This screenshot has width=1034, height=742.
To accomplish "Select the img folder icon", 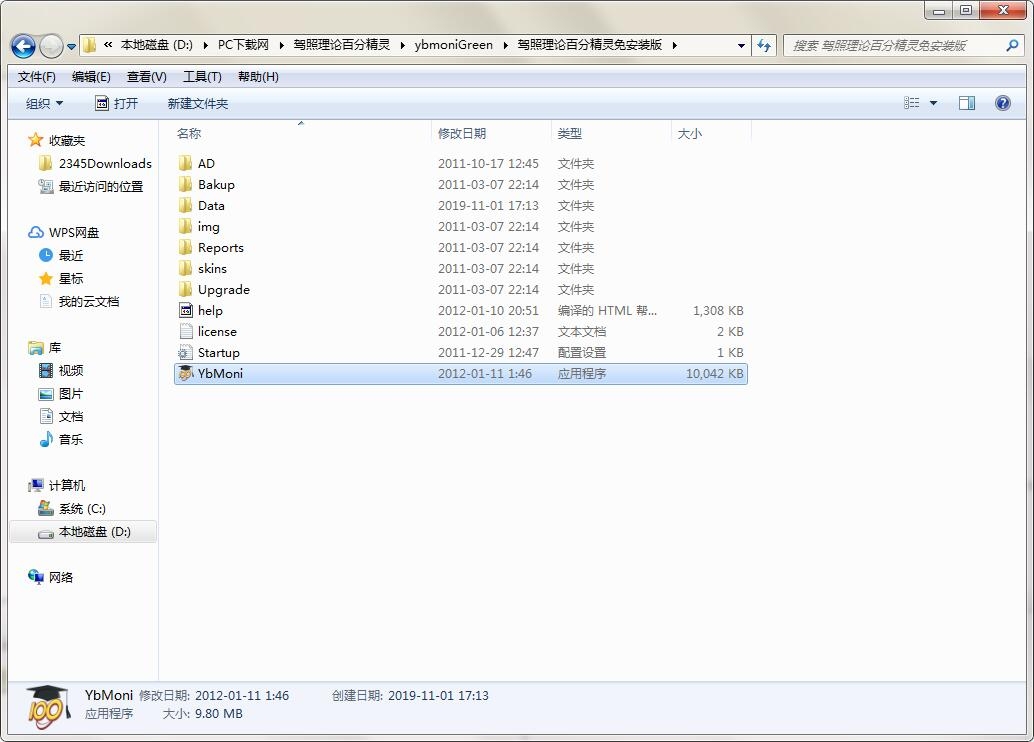I will tap(186, 226).
